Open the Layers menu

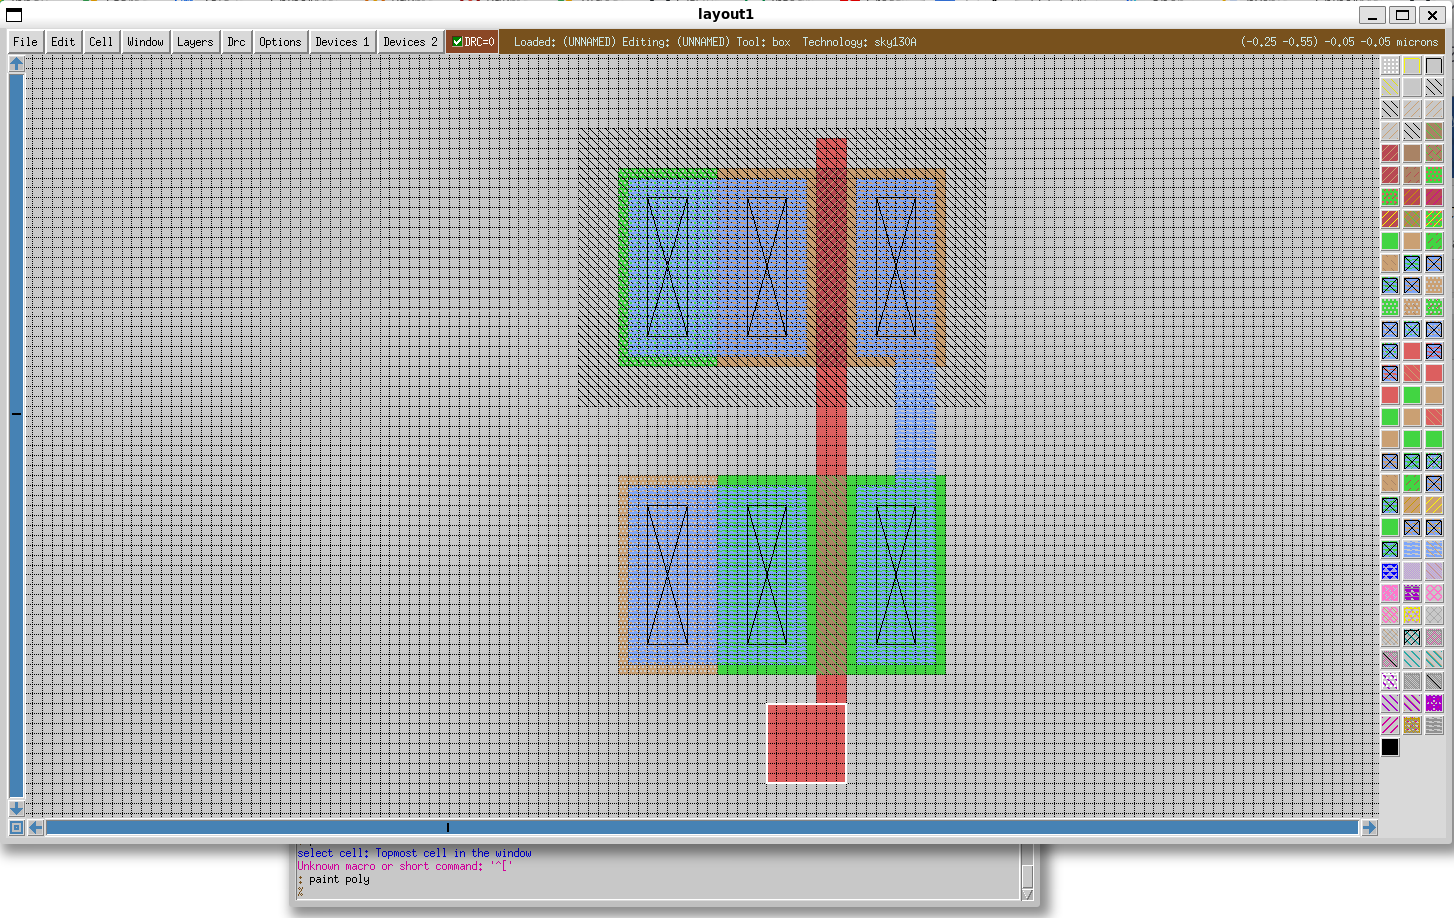[195, 42]
